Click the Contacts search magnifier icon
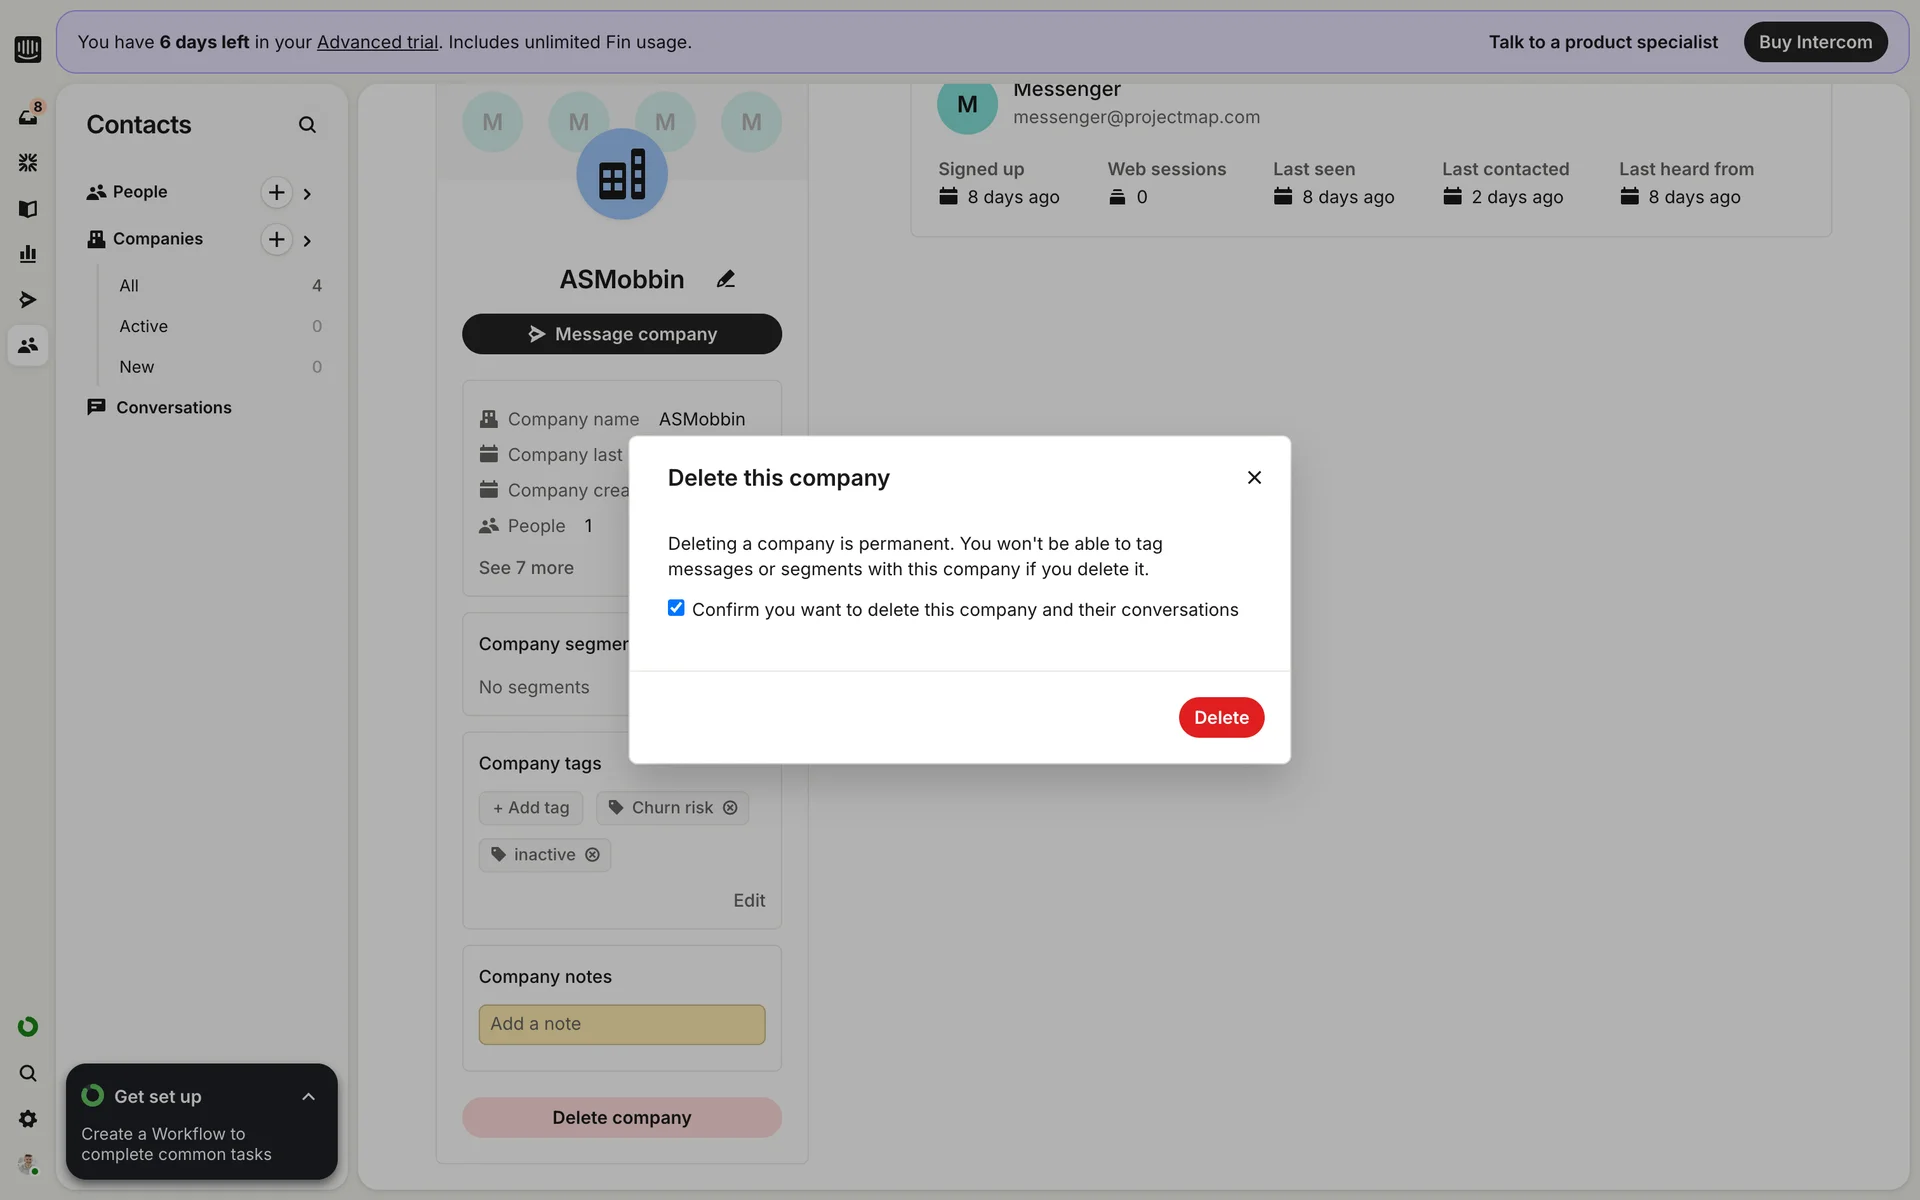The width and height of the screenshot is (1920, 1200). [x=307, y=125]
